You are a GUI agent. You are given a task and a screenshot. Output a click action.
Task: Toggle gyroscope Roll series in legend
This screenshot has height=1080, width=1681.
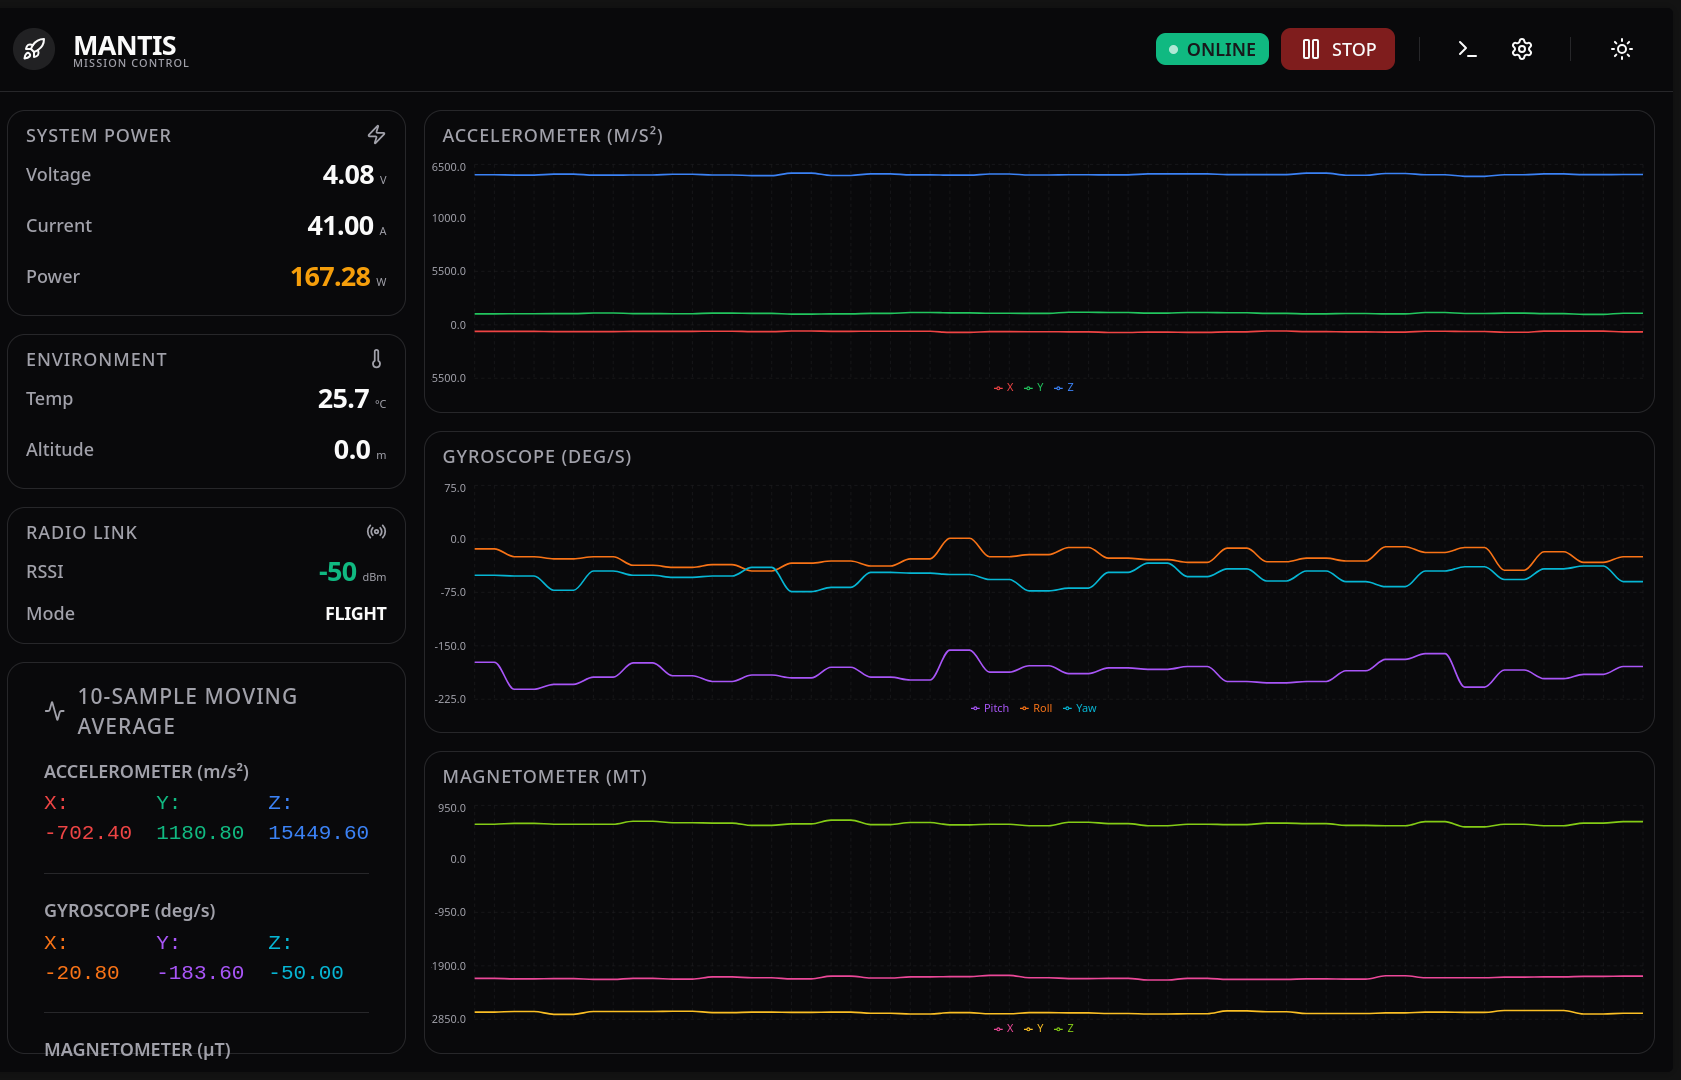click(x=1036, y=708)
